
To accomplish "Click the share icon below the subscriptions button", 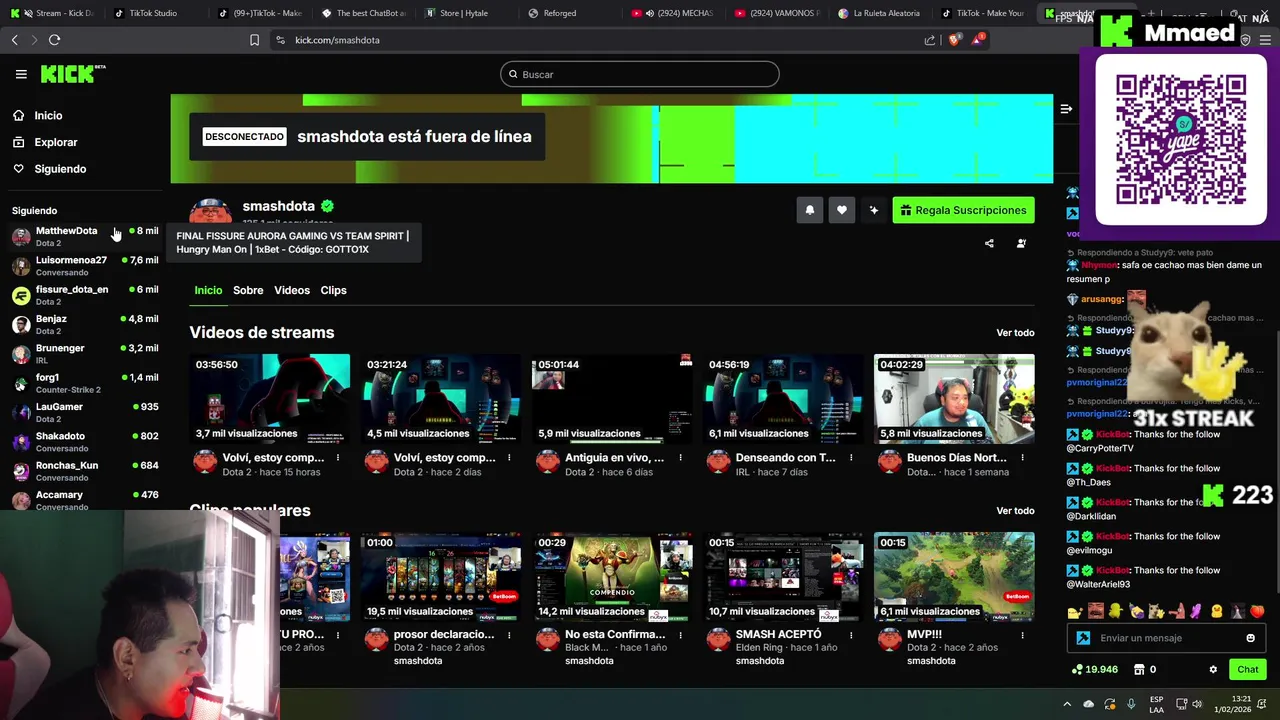I will 989,243.
